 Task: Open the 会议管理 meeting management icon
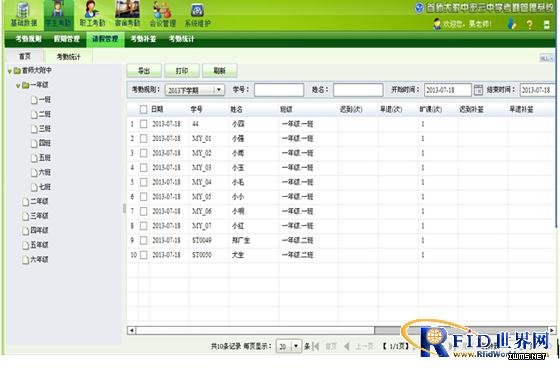coord(162,14)
